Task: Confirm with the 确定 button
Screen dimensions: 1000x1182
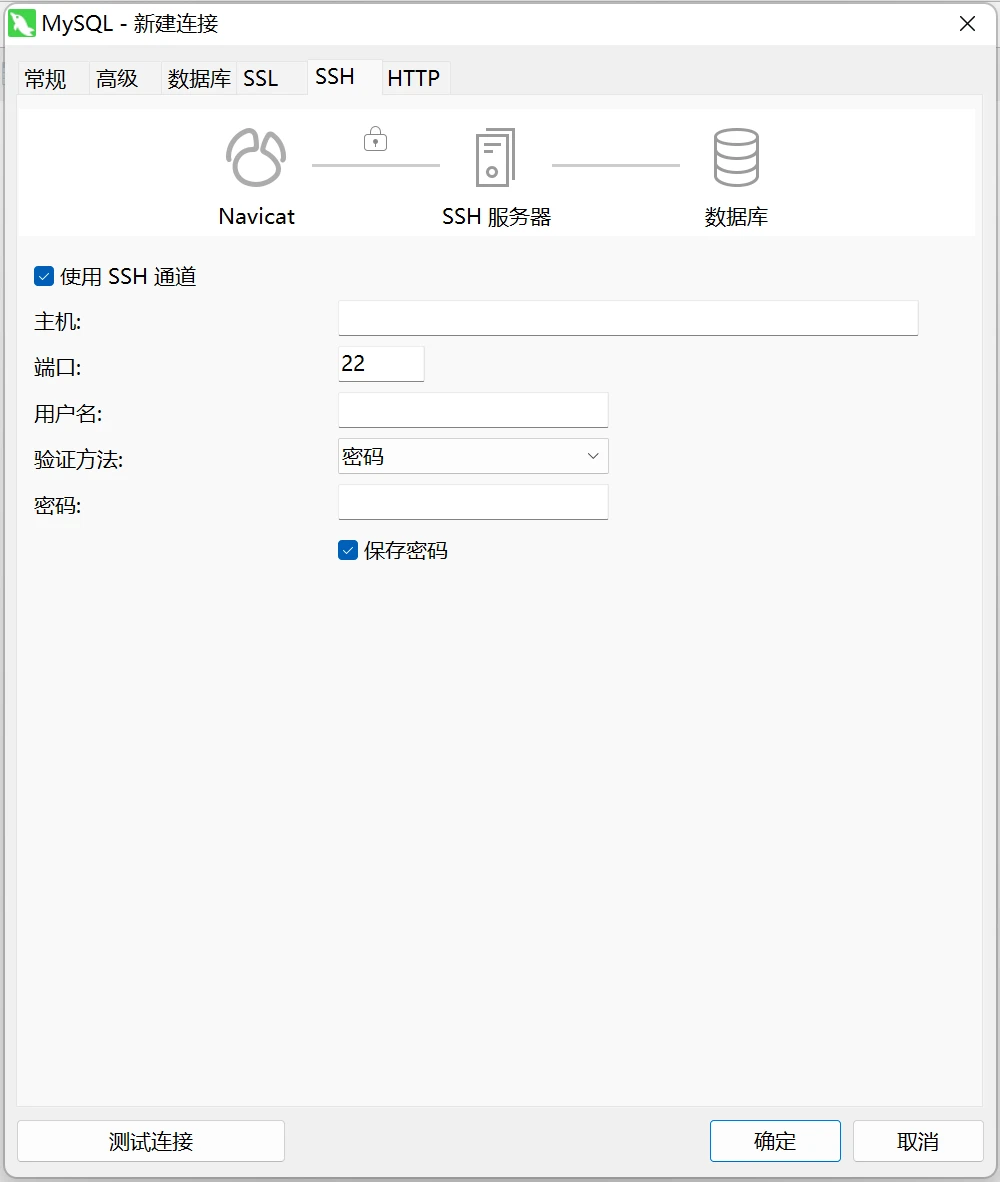Action: coord(775,1141)
